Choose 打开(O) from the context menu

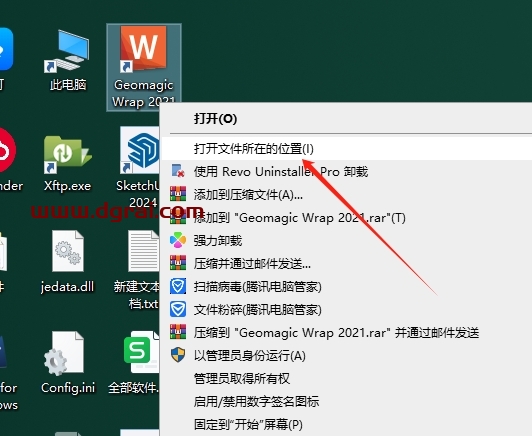click(346, 118)
